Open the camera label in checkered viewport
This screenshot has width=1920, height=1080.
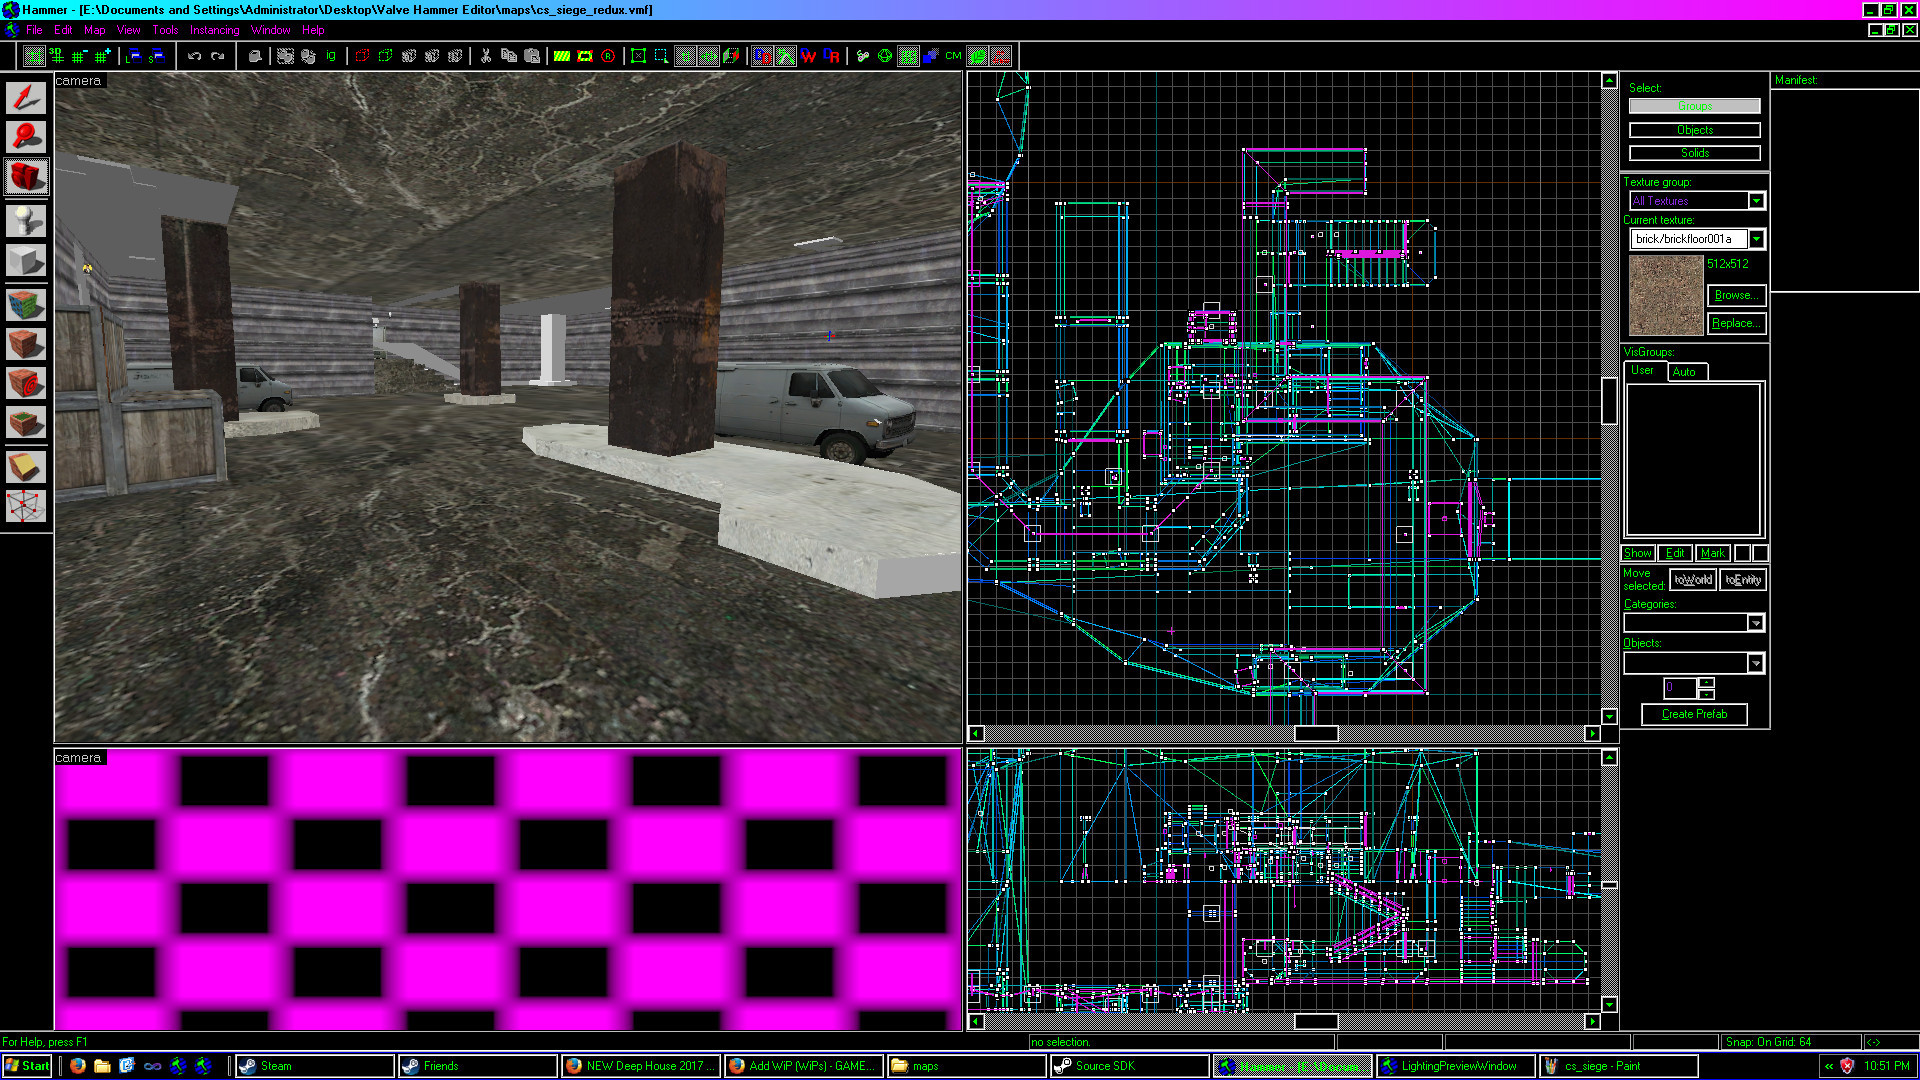[x=78, y=758]
